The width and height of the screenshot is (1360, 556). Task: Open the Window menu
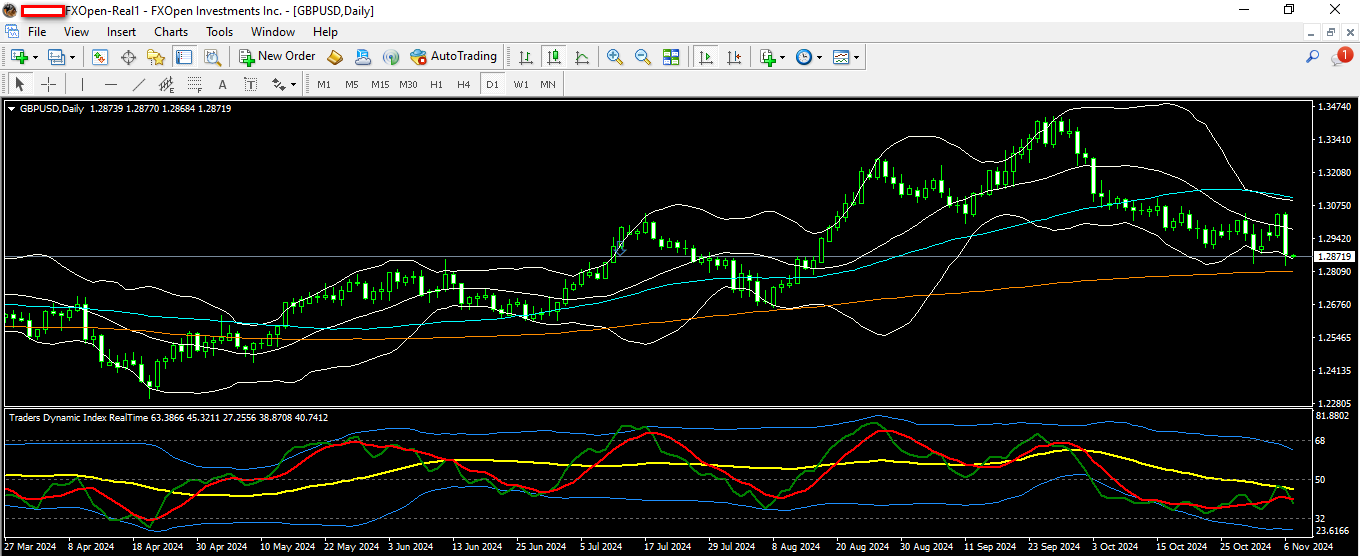[x=273, y=31]
